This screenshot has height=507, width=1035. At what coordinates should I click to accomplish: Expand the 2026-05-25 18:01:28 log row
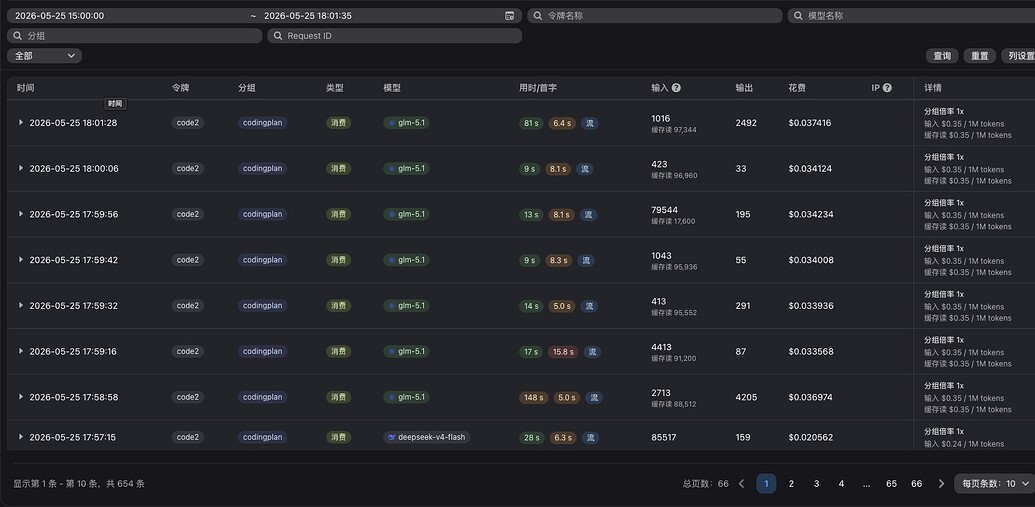tap(20, 122)
